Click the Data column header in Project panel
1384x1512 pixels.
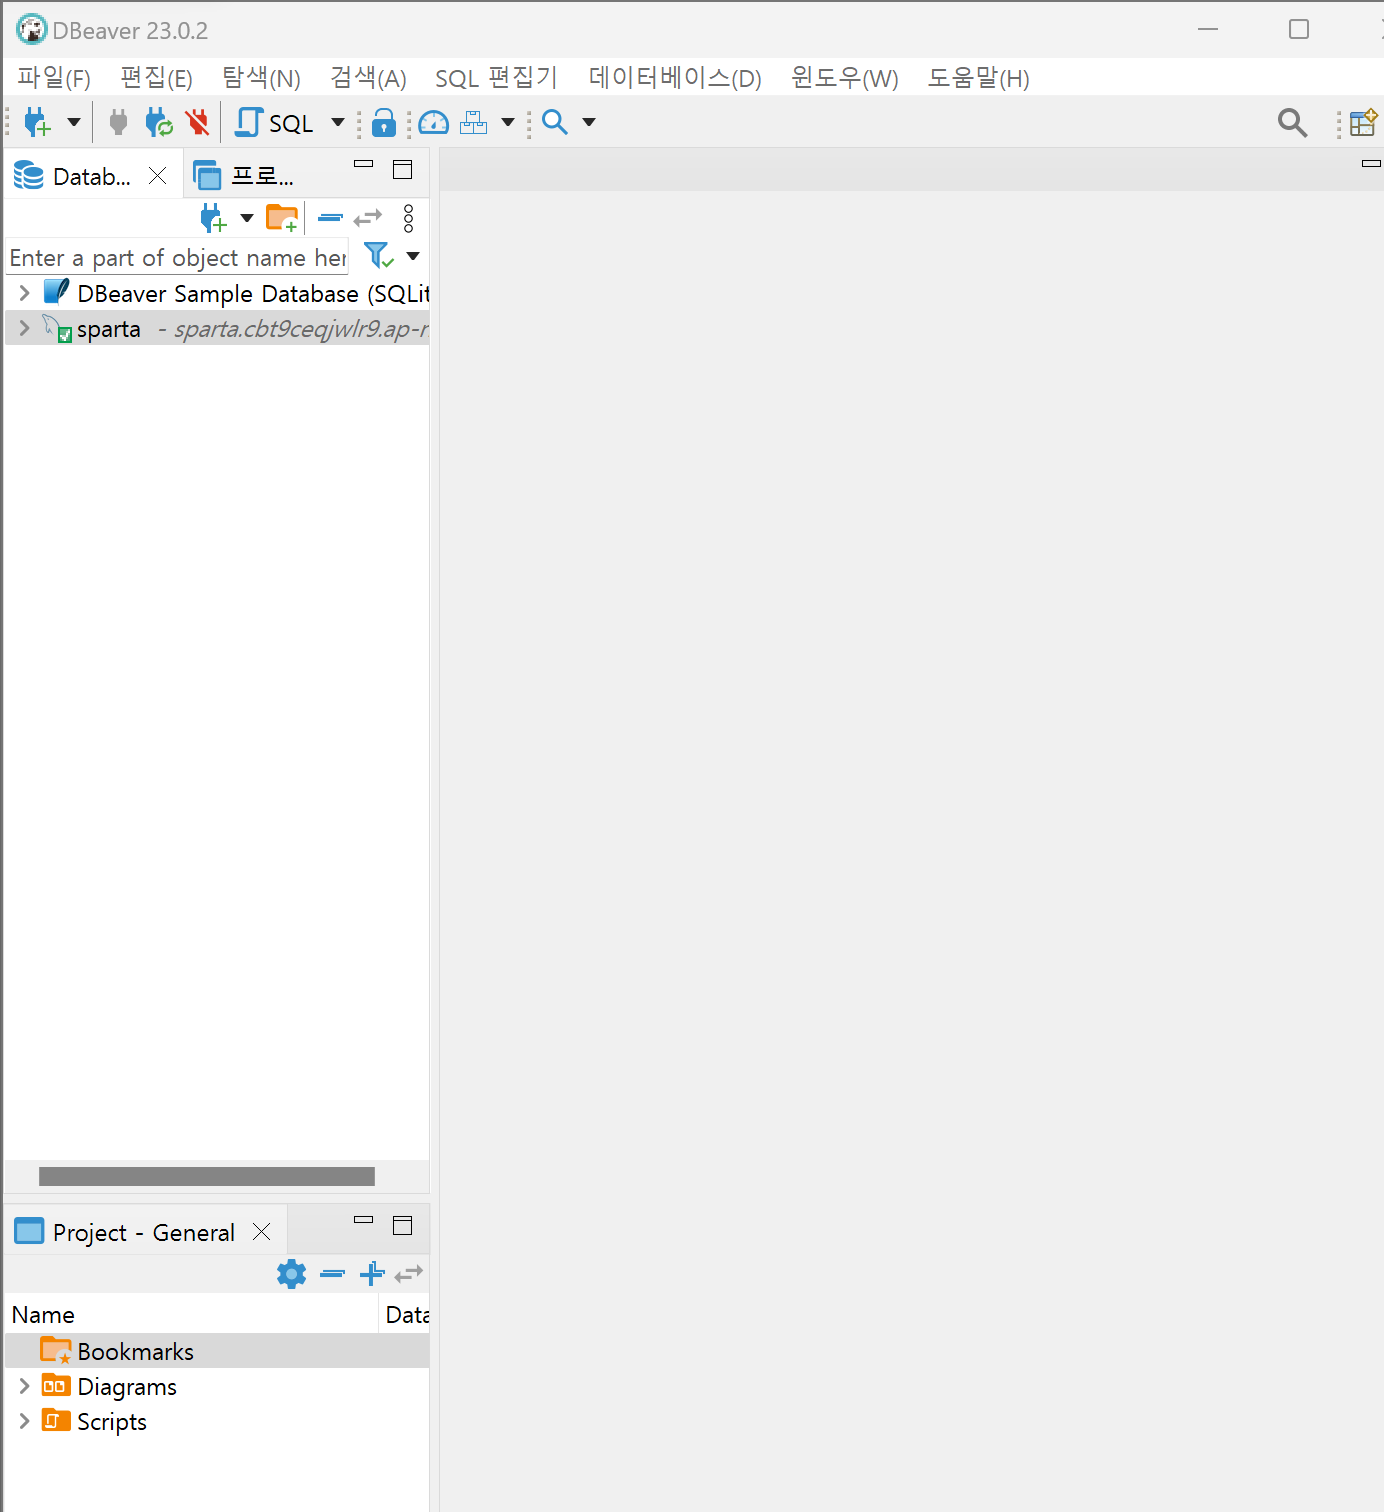(406, 1314)
